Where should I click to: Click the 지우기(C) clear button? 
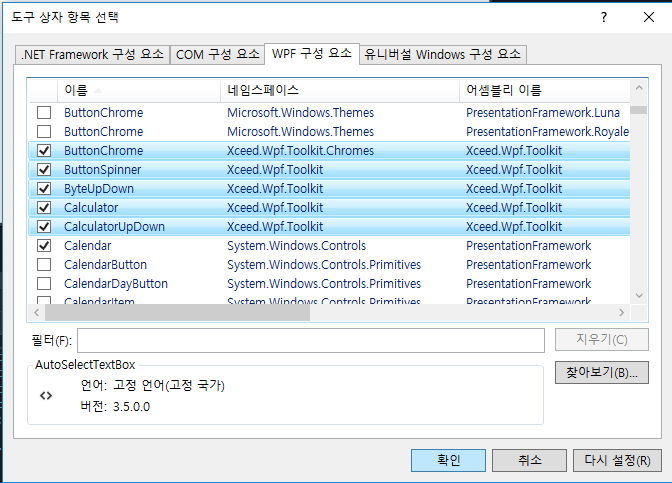coord(602,340)
